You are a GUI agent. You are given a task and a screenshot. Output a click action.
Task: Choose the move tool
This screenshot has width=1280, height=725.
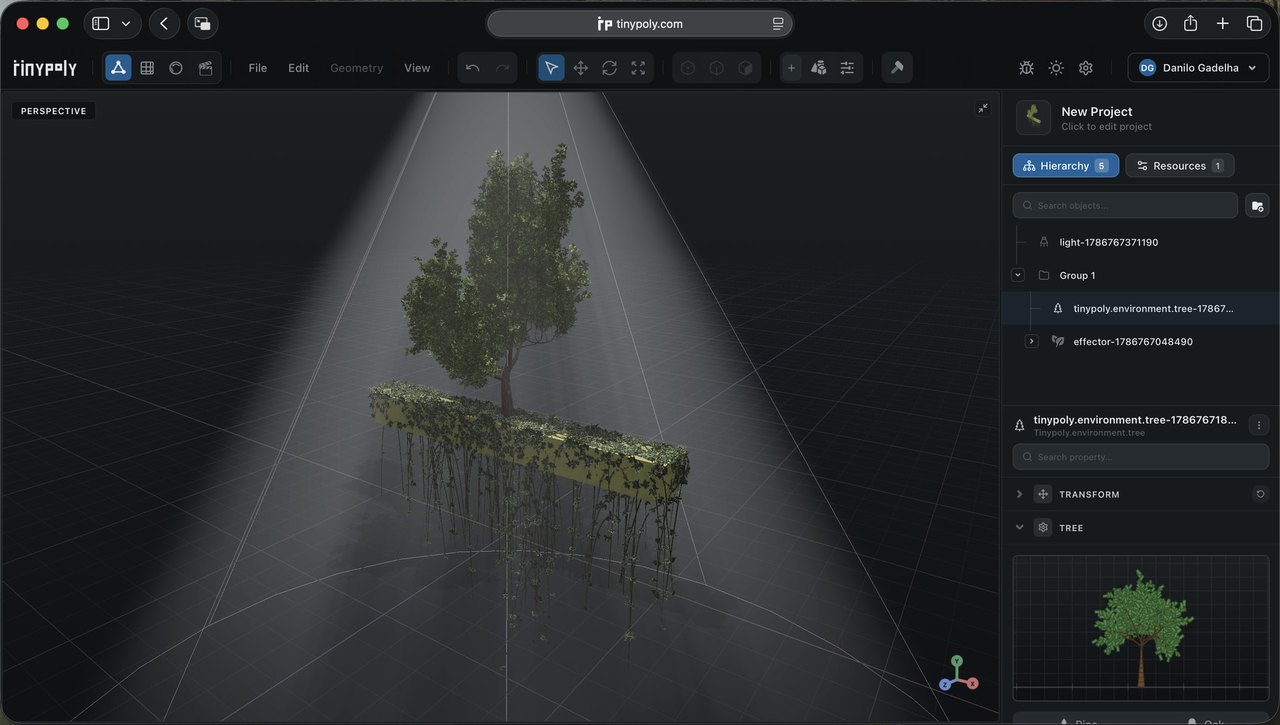point(580,68)
